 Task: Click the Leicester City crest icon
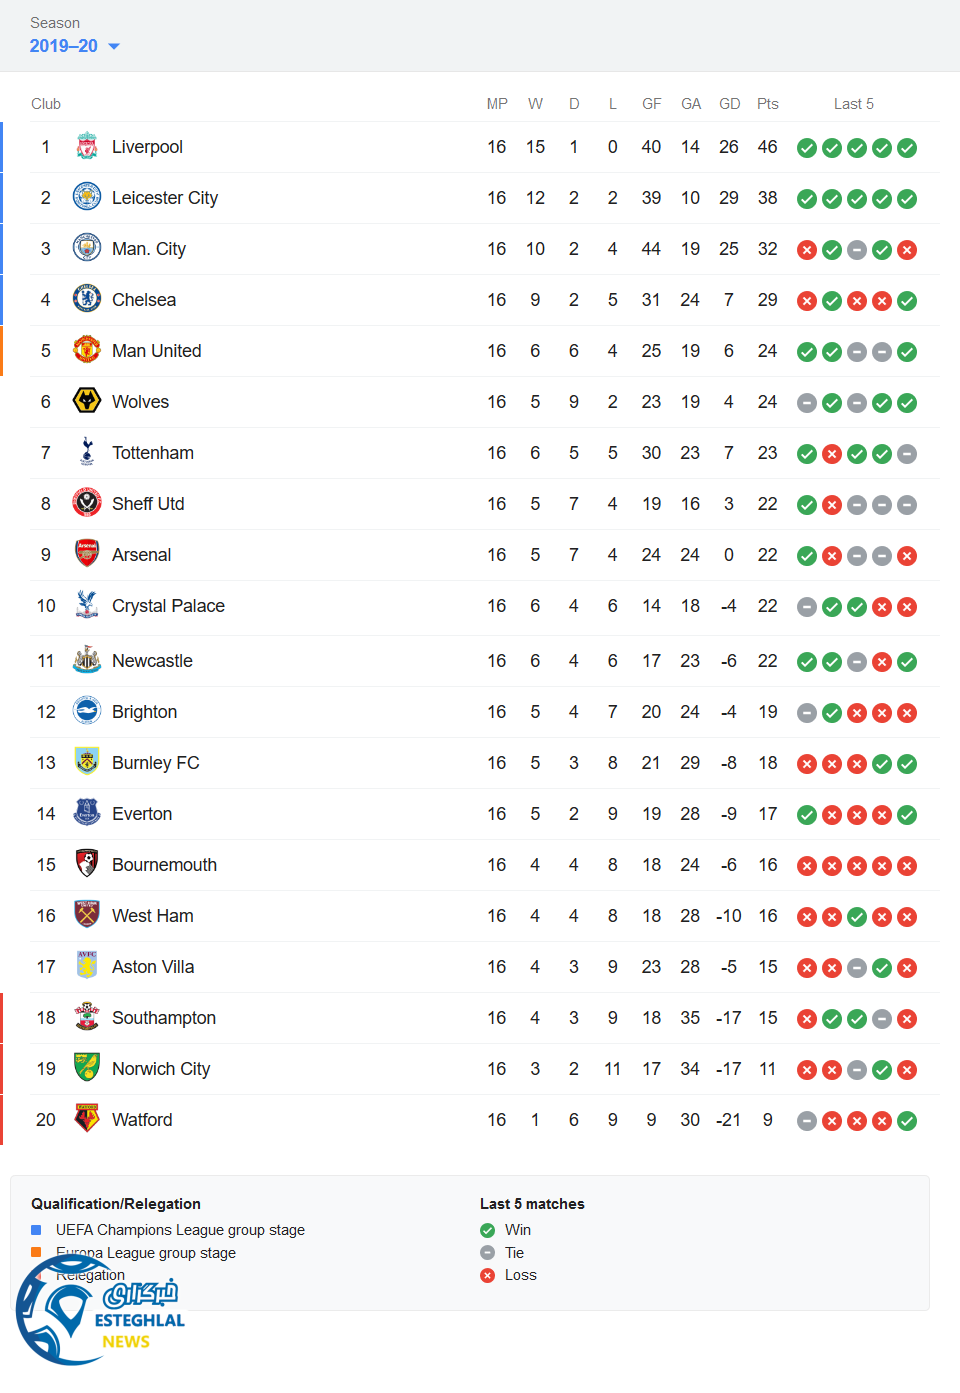(x=87, y=197)
